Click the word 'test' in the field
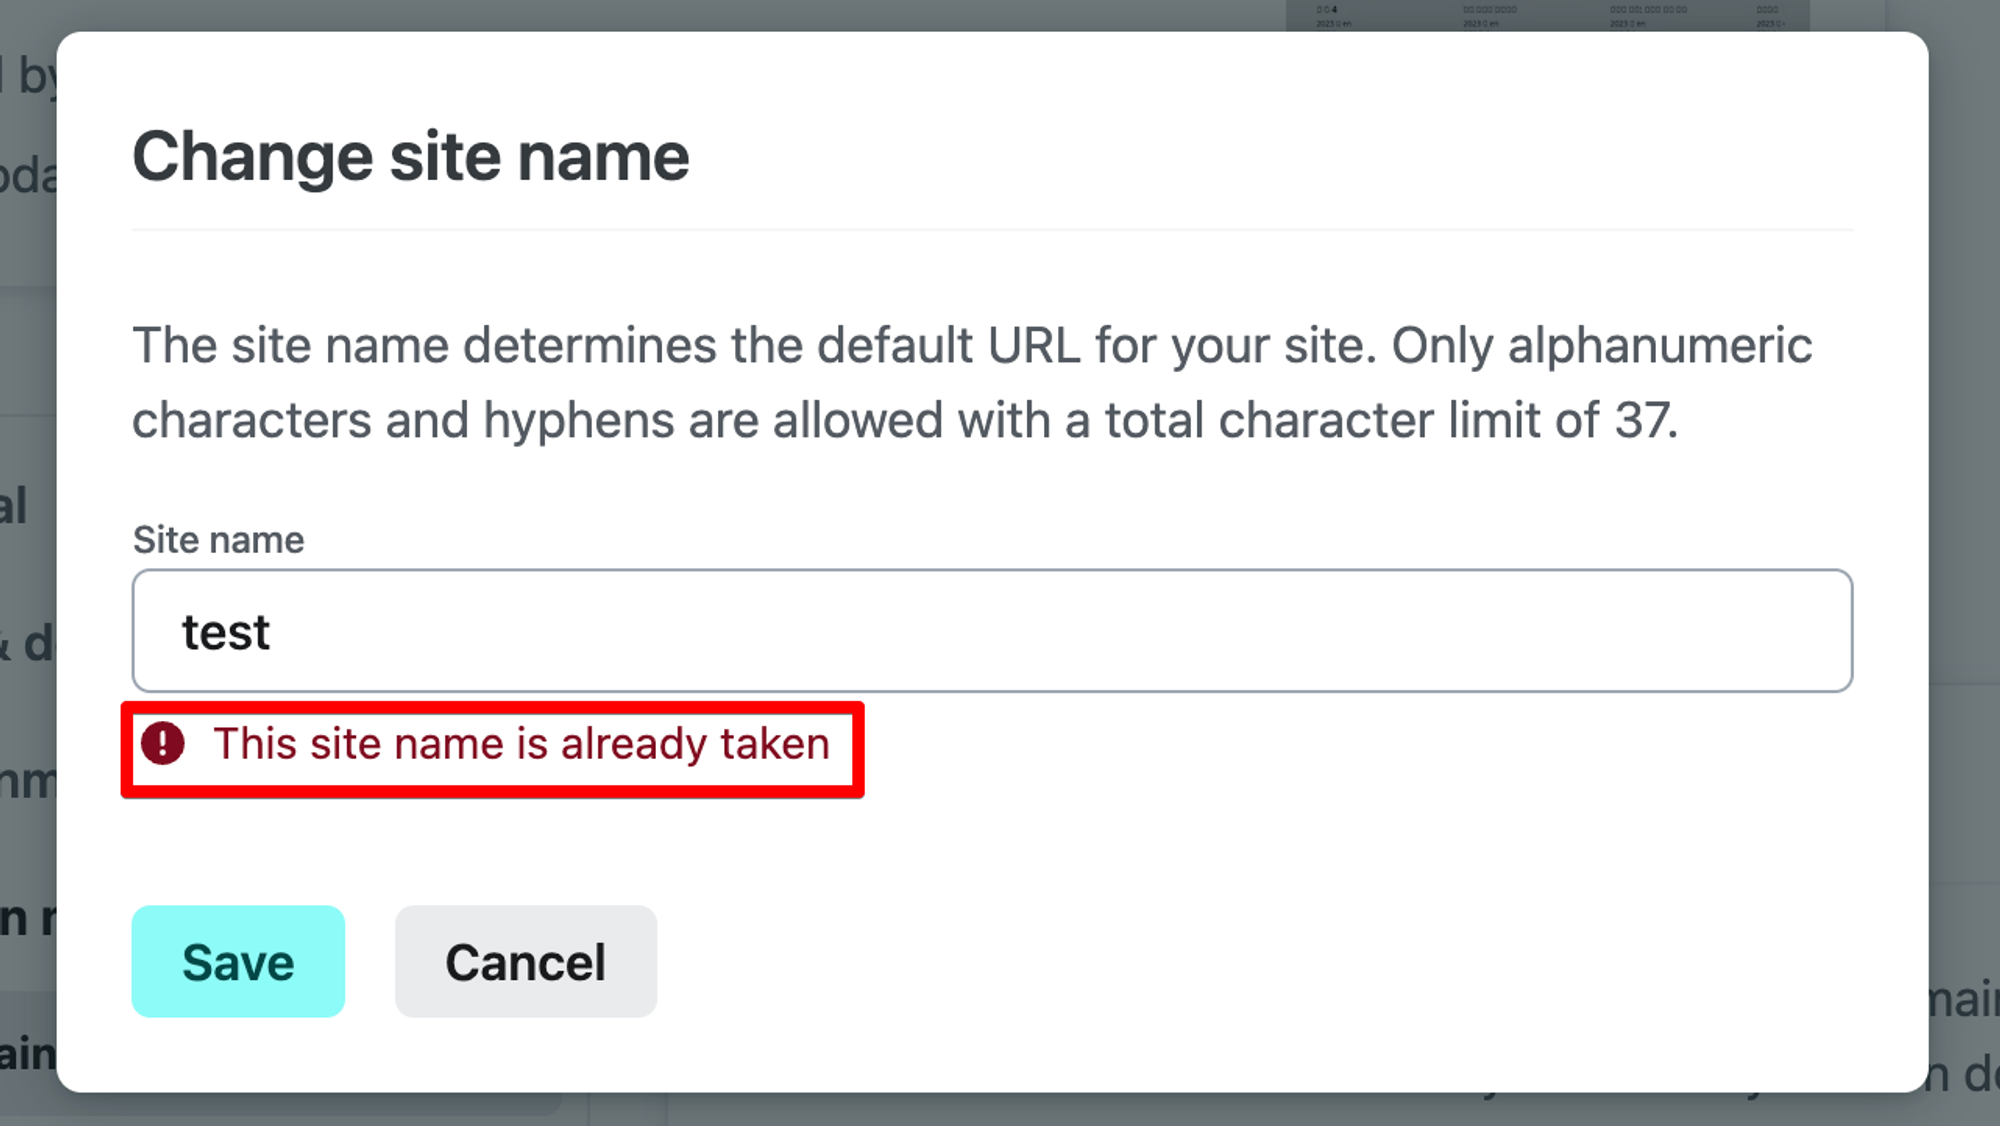The image size is (2000, 1126). click(x=226, y=633)
